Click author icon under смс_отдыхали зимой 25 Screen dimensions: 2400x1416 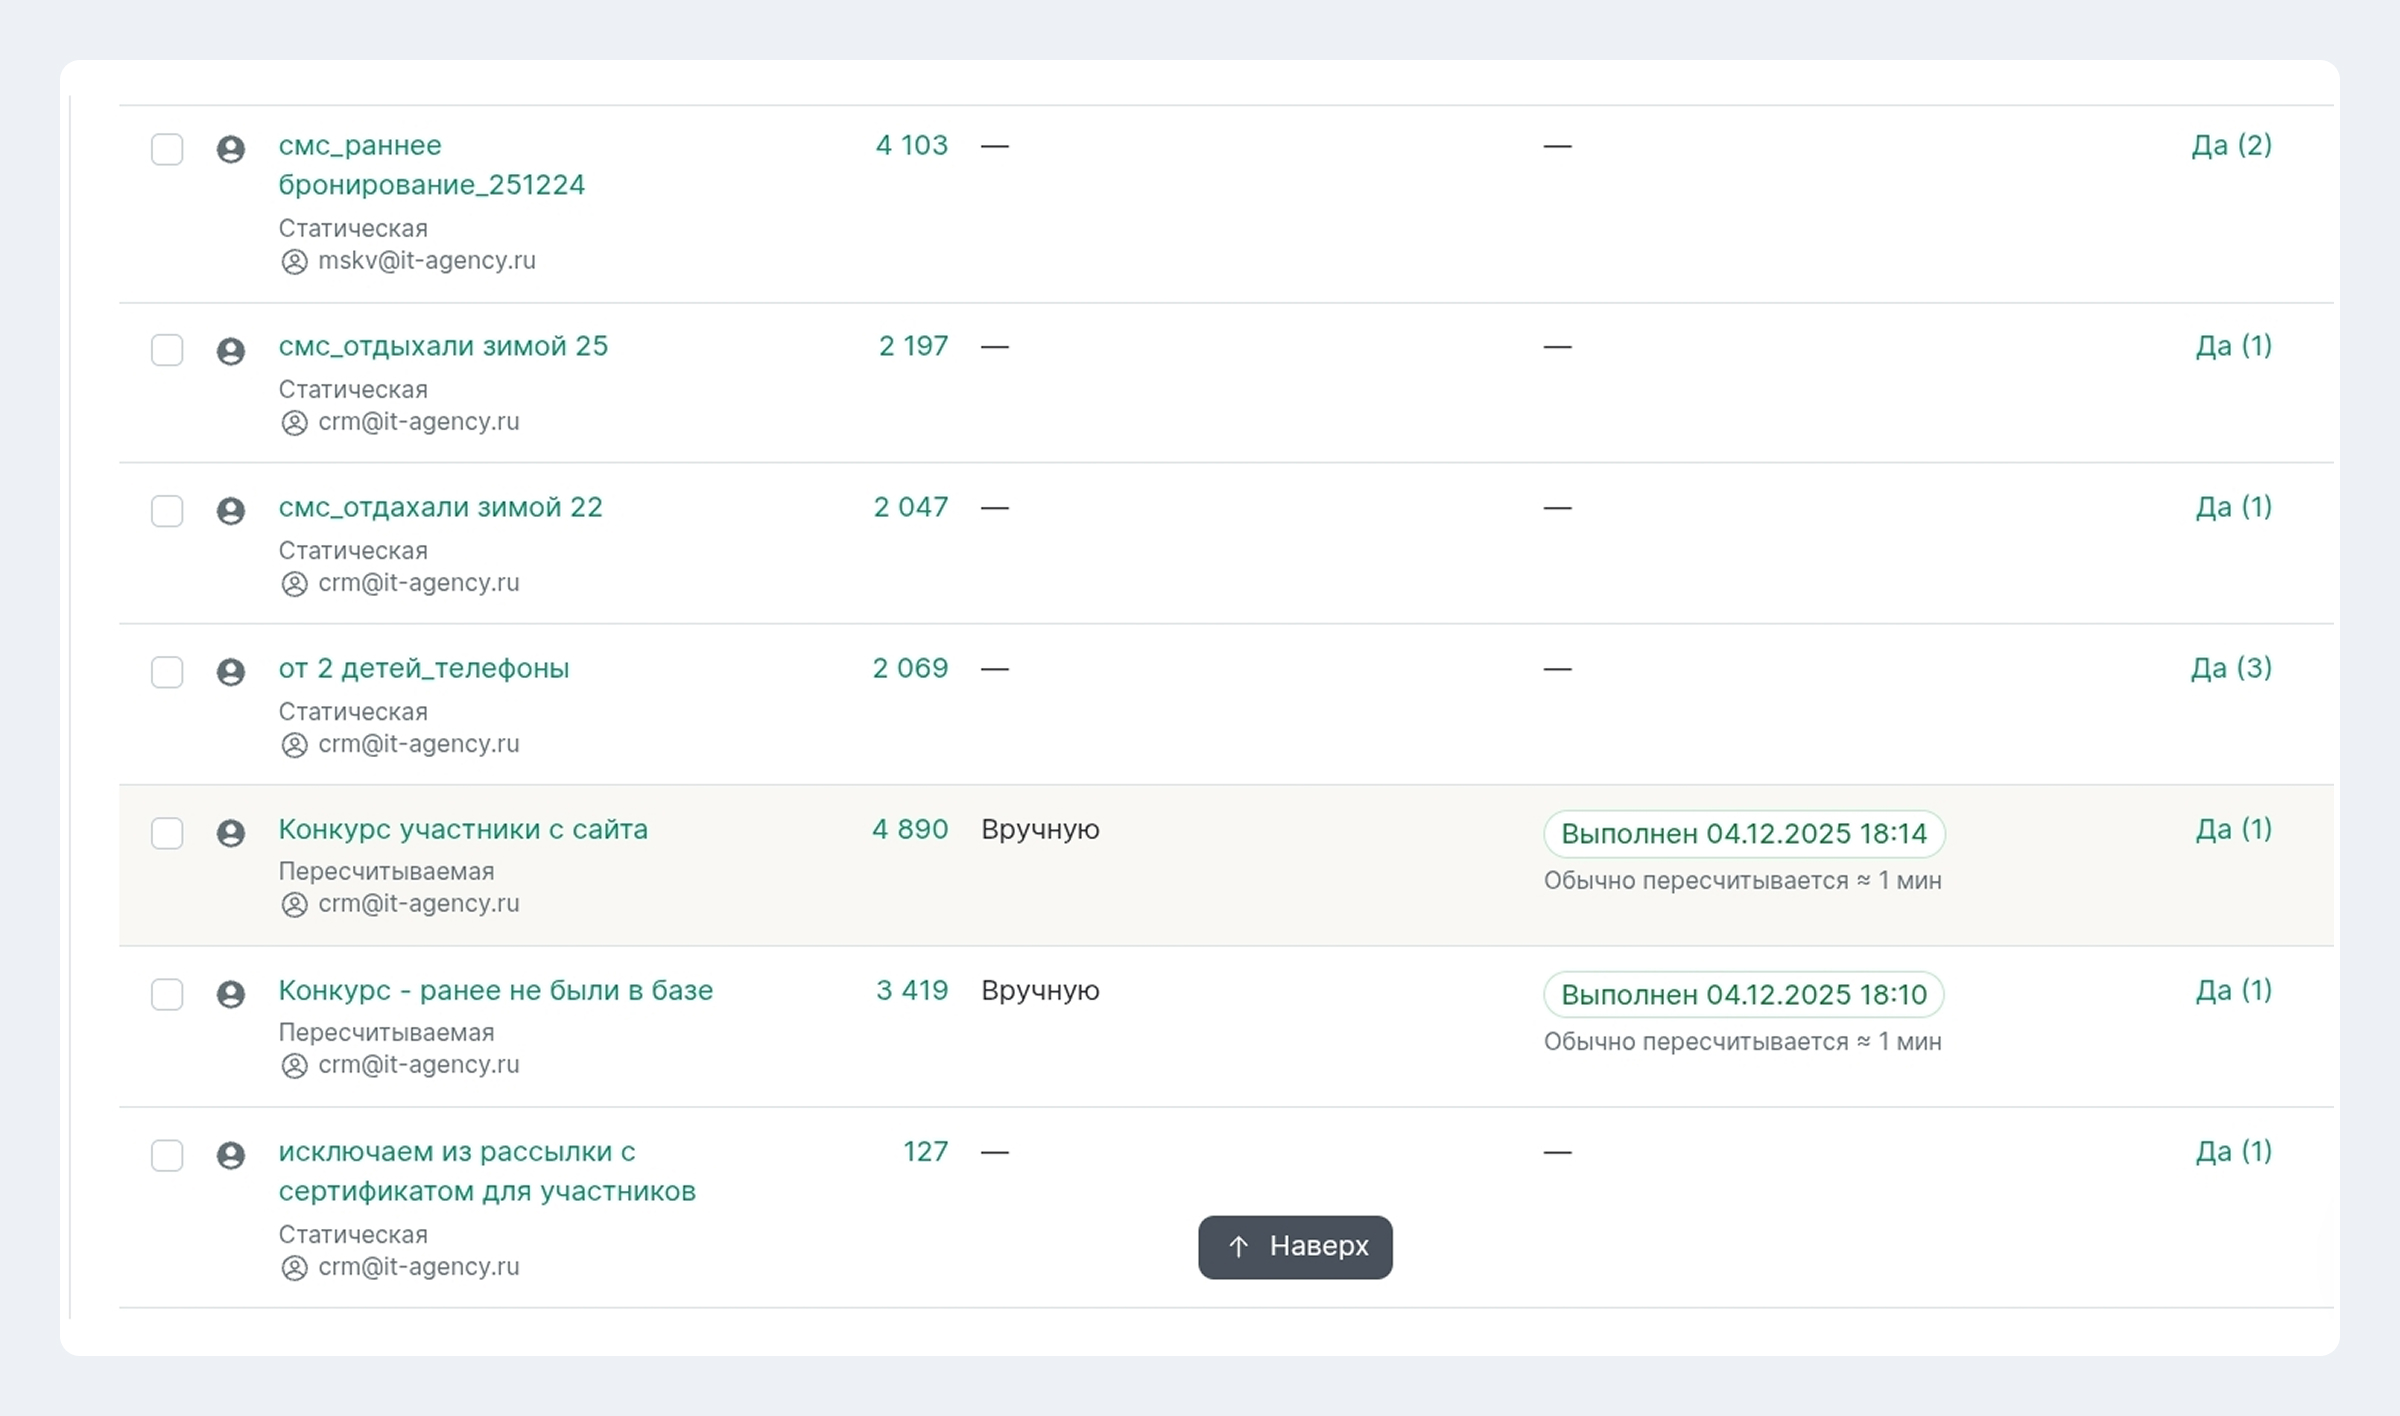(294, 423)
